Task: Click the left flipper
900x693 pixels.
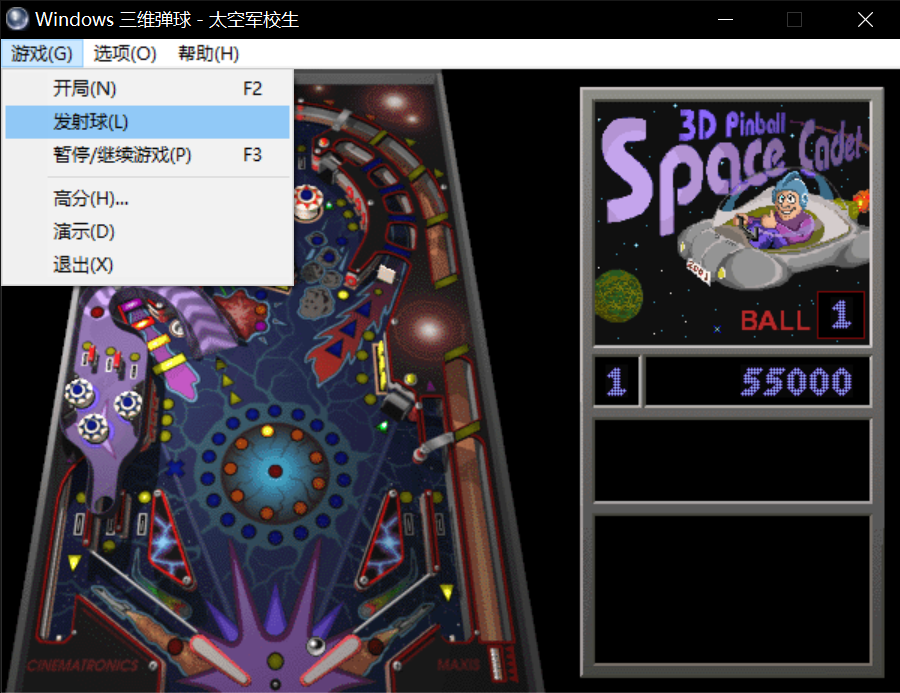Action: tap(220, 658)
